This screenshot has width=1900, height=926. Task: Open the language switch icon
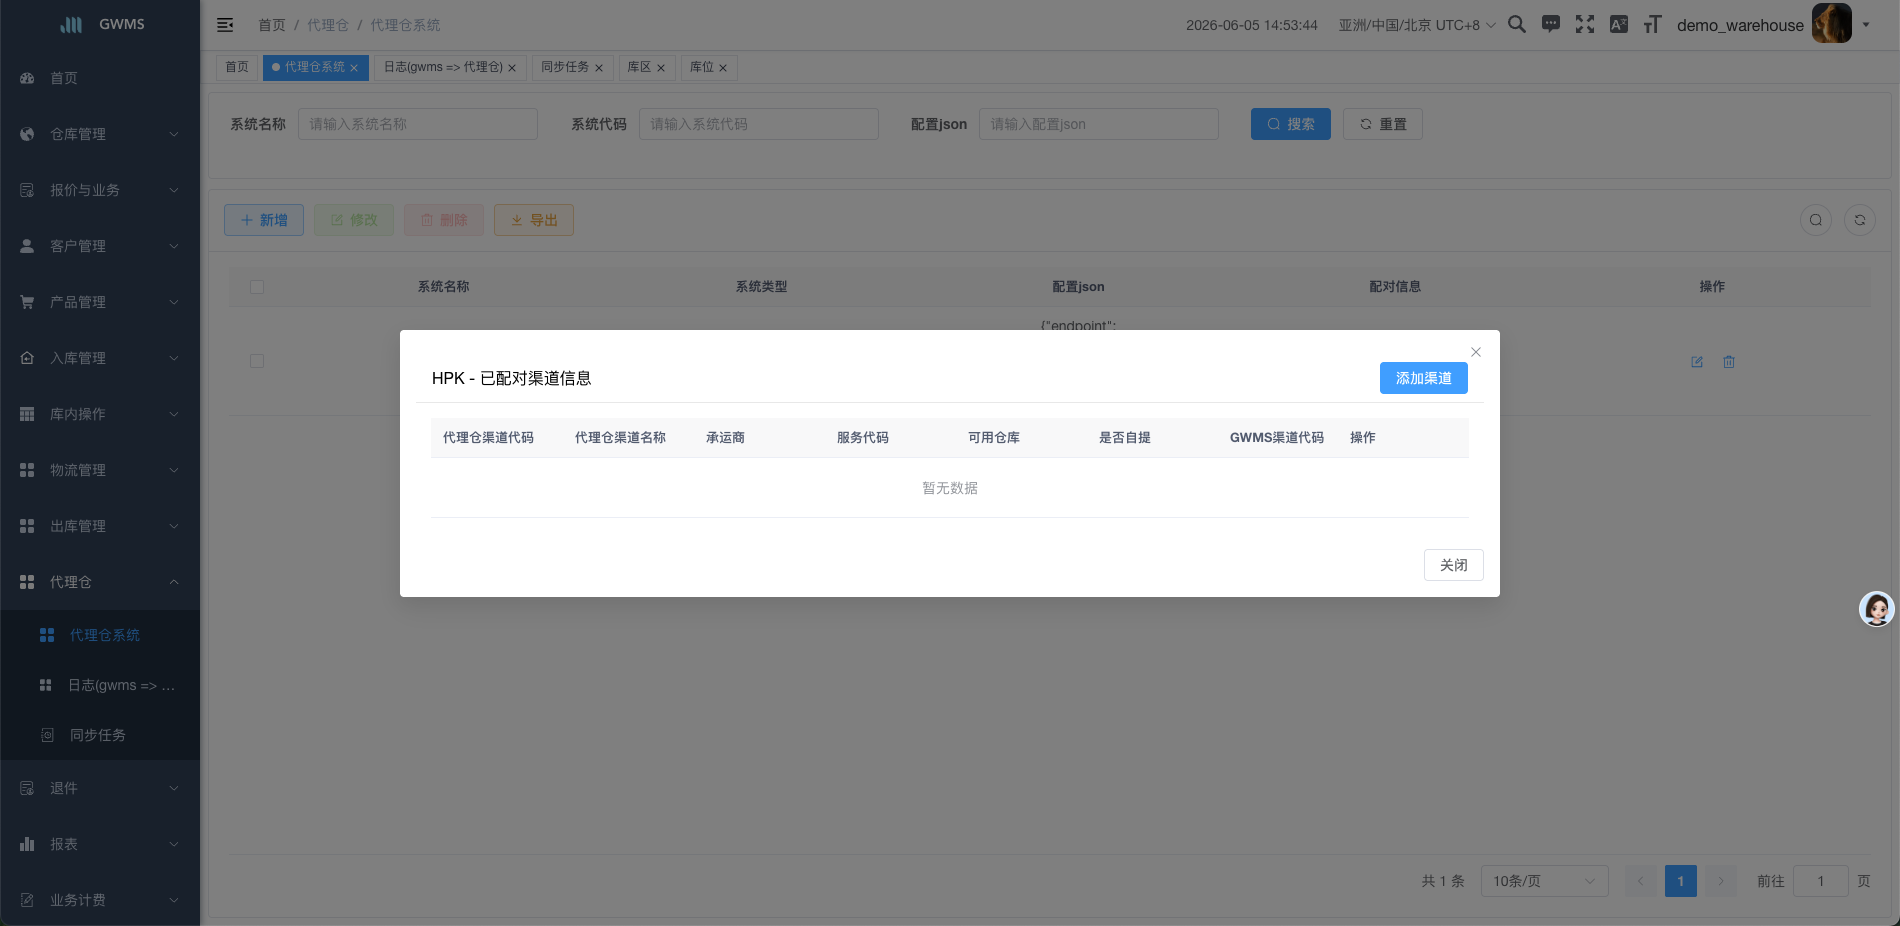(1619, 24)
